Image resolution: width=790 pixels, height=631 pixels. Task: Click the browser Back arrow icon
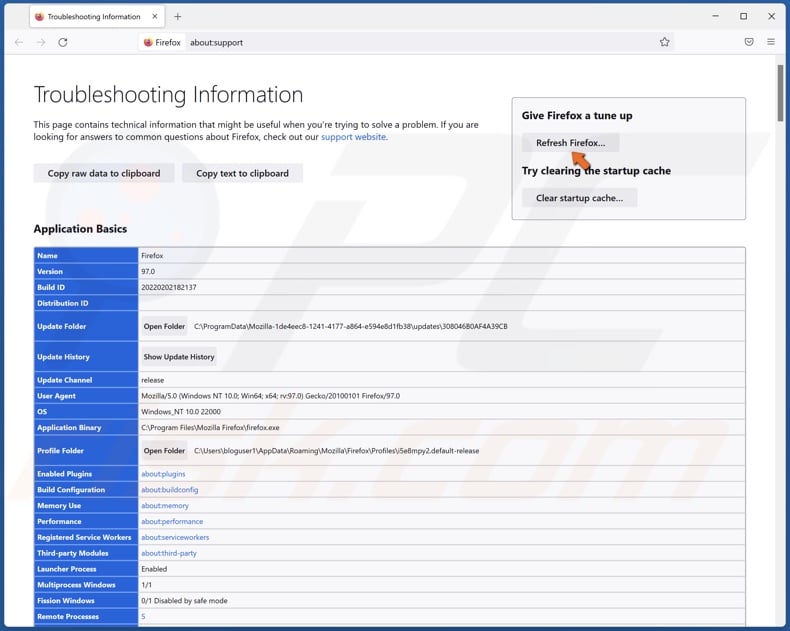point(19,42)
